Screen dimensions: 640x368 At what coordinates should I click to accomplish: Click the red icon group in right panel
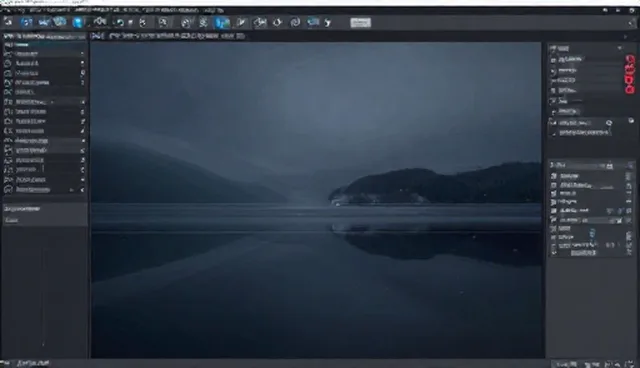click(x=630, y=75)
